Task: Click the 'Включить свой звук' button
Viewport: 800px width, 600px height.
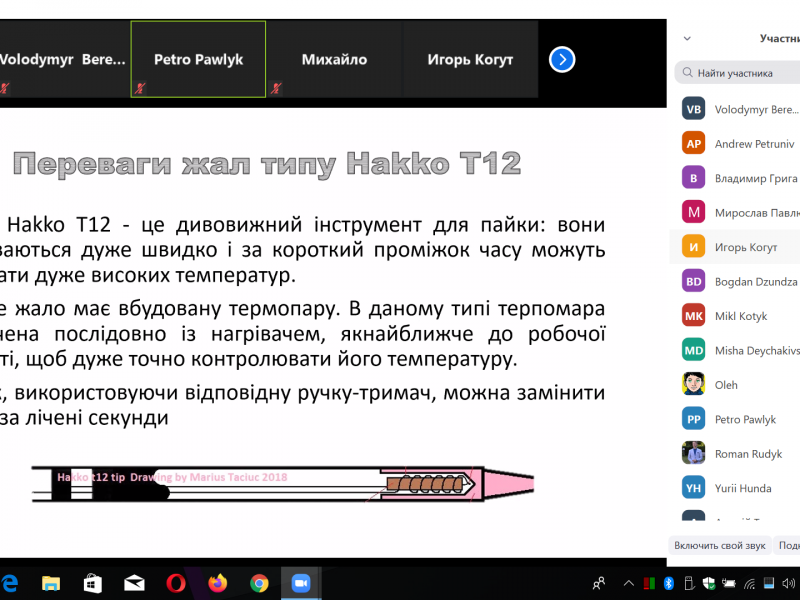Action: tap(719, 545)
